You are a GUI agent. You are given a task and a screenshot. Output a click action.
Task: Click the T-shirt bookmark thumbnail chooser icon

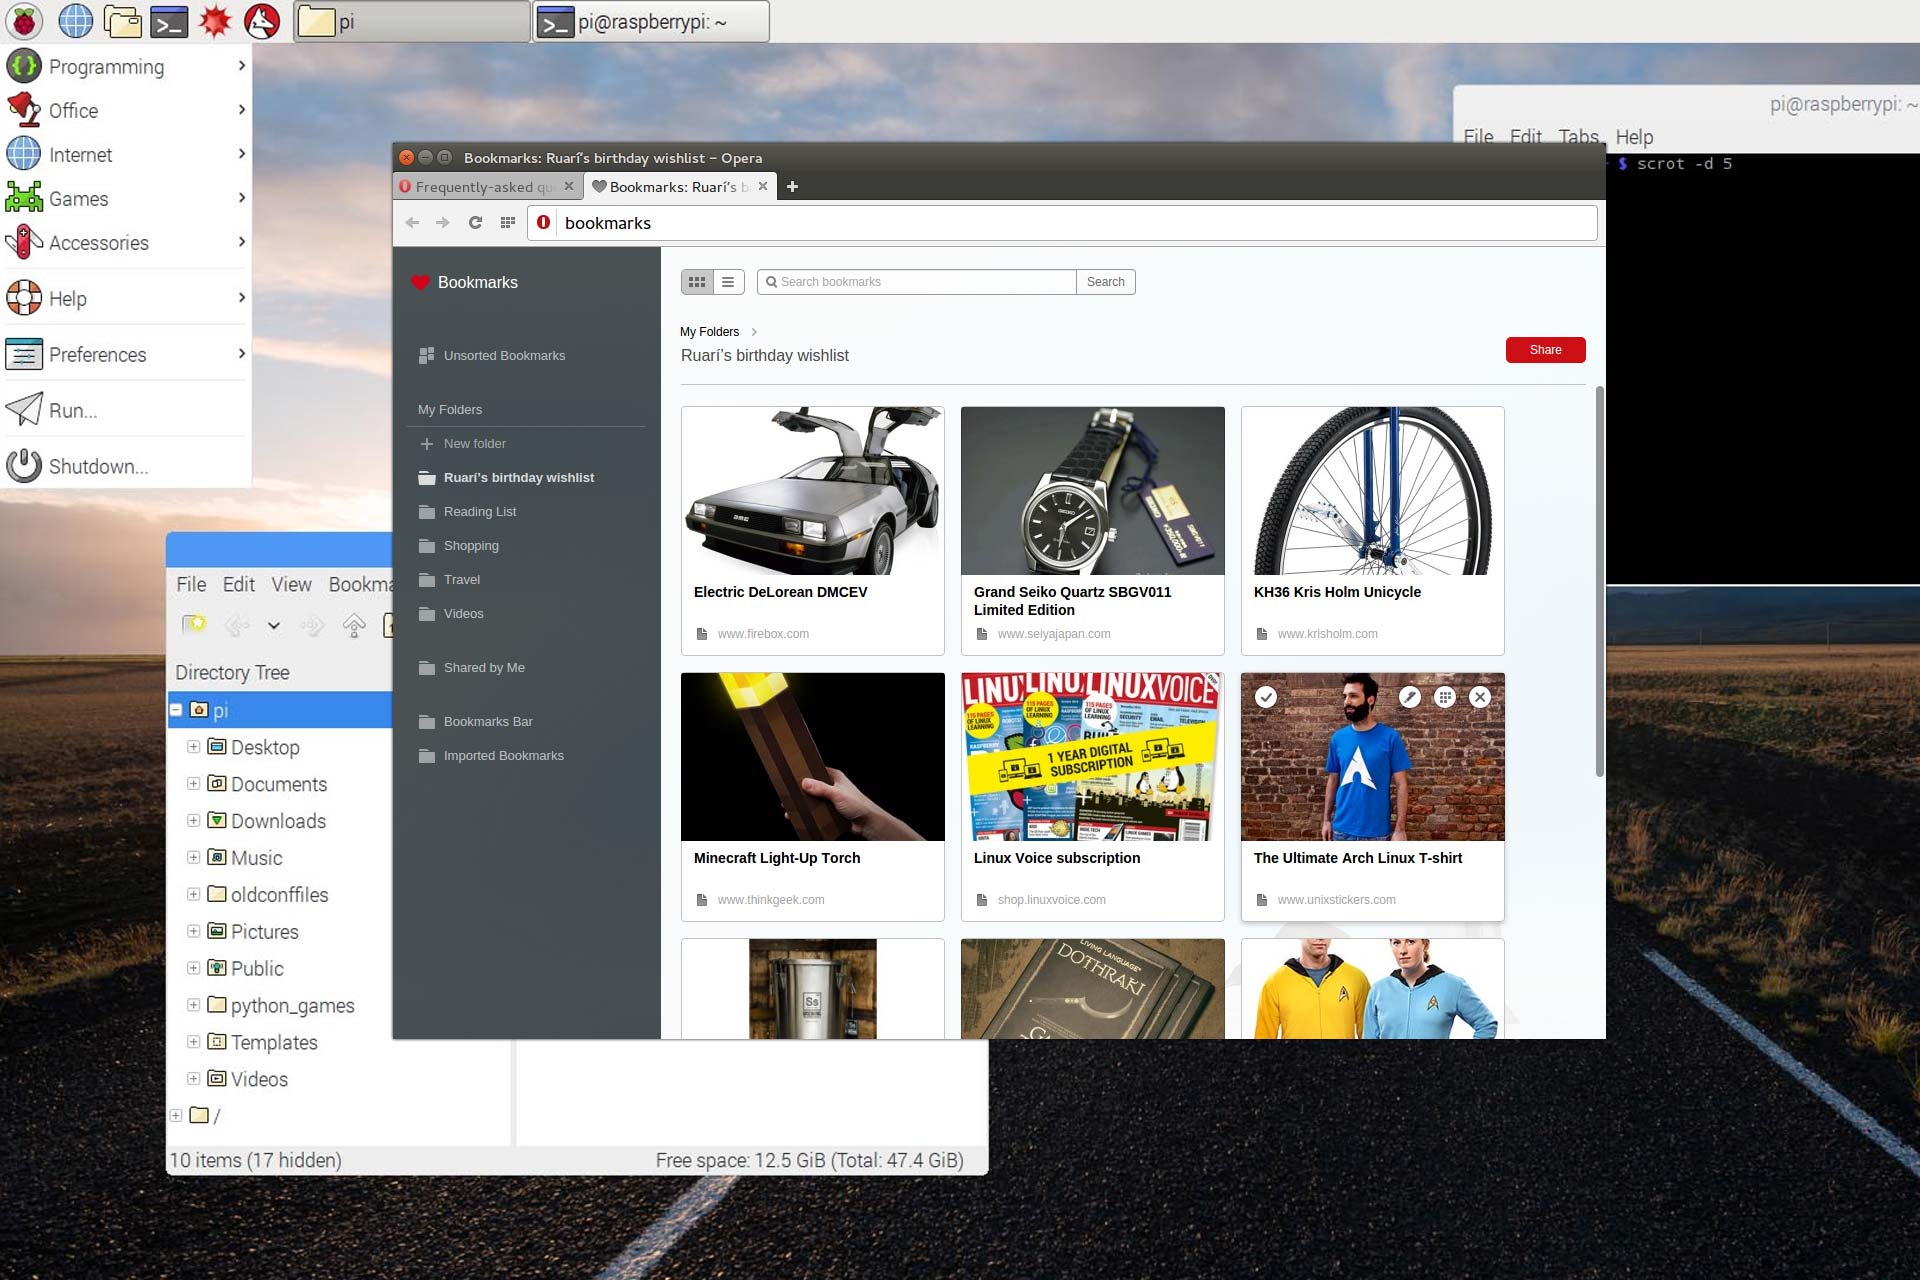click(x=1445, y=697)
